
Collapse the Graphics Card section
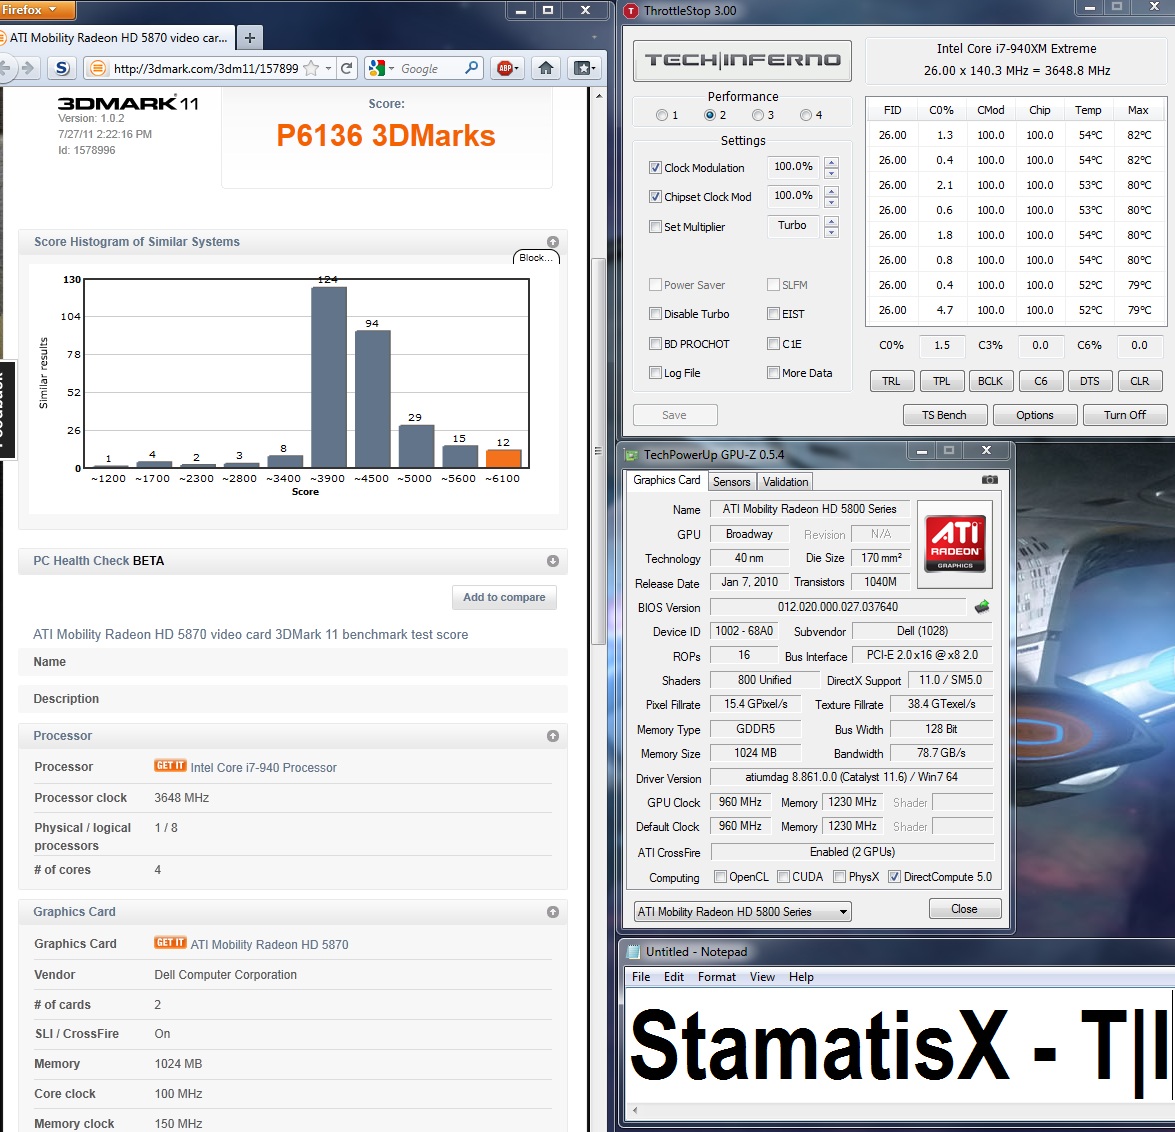click(553, 912)
